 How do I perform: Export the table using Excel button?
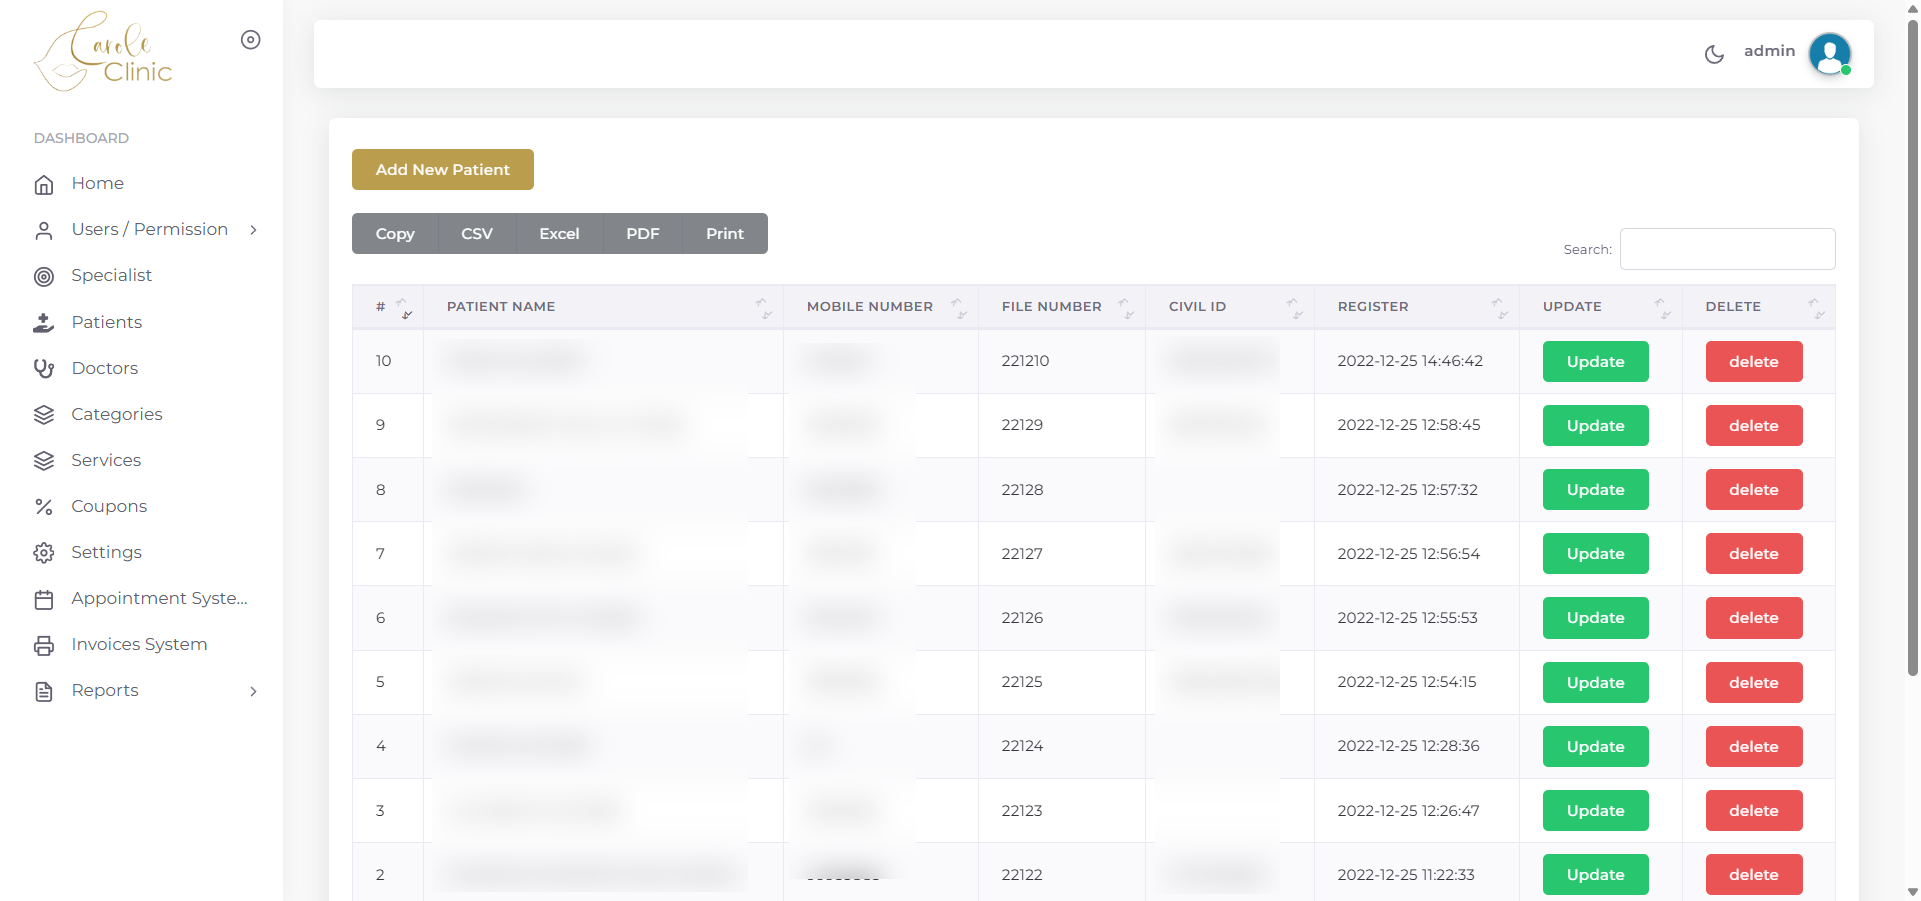[559, 234]
